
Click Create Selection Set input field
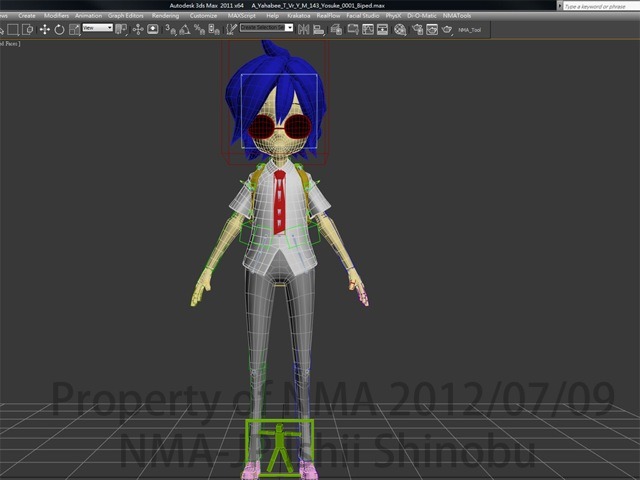[262, 27]
